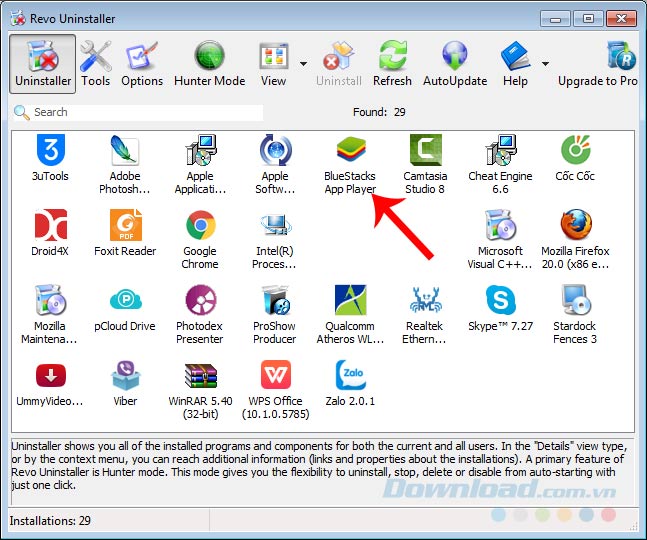The width and height of the screenshot is (647, 540).
Task: Open the Uninstaller toolbar section
Action: 43,64
